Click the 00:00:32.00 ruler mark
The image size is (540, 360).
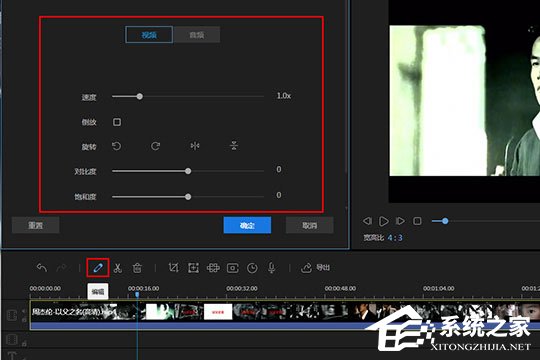242,288
